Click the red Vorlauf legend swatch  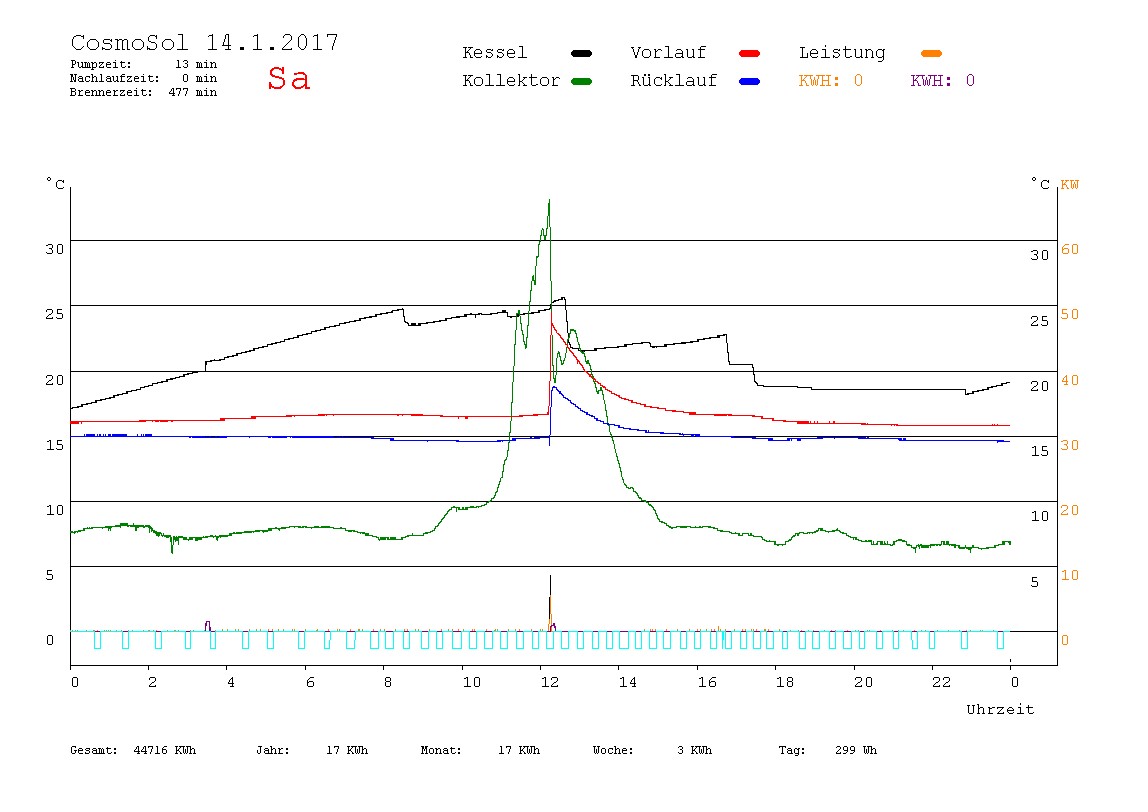click(750, 53)
